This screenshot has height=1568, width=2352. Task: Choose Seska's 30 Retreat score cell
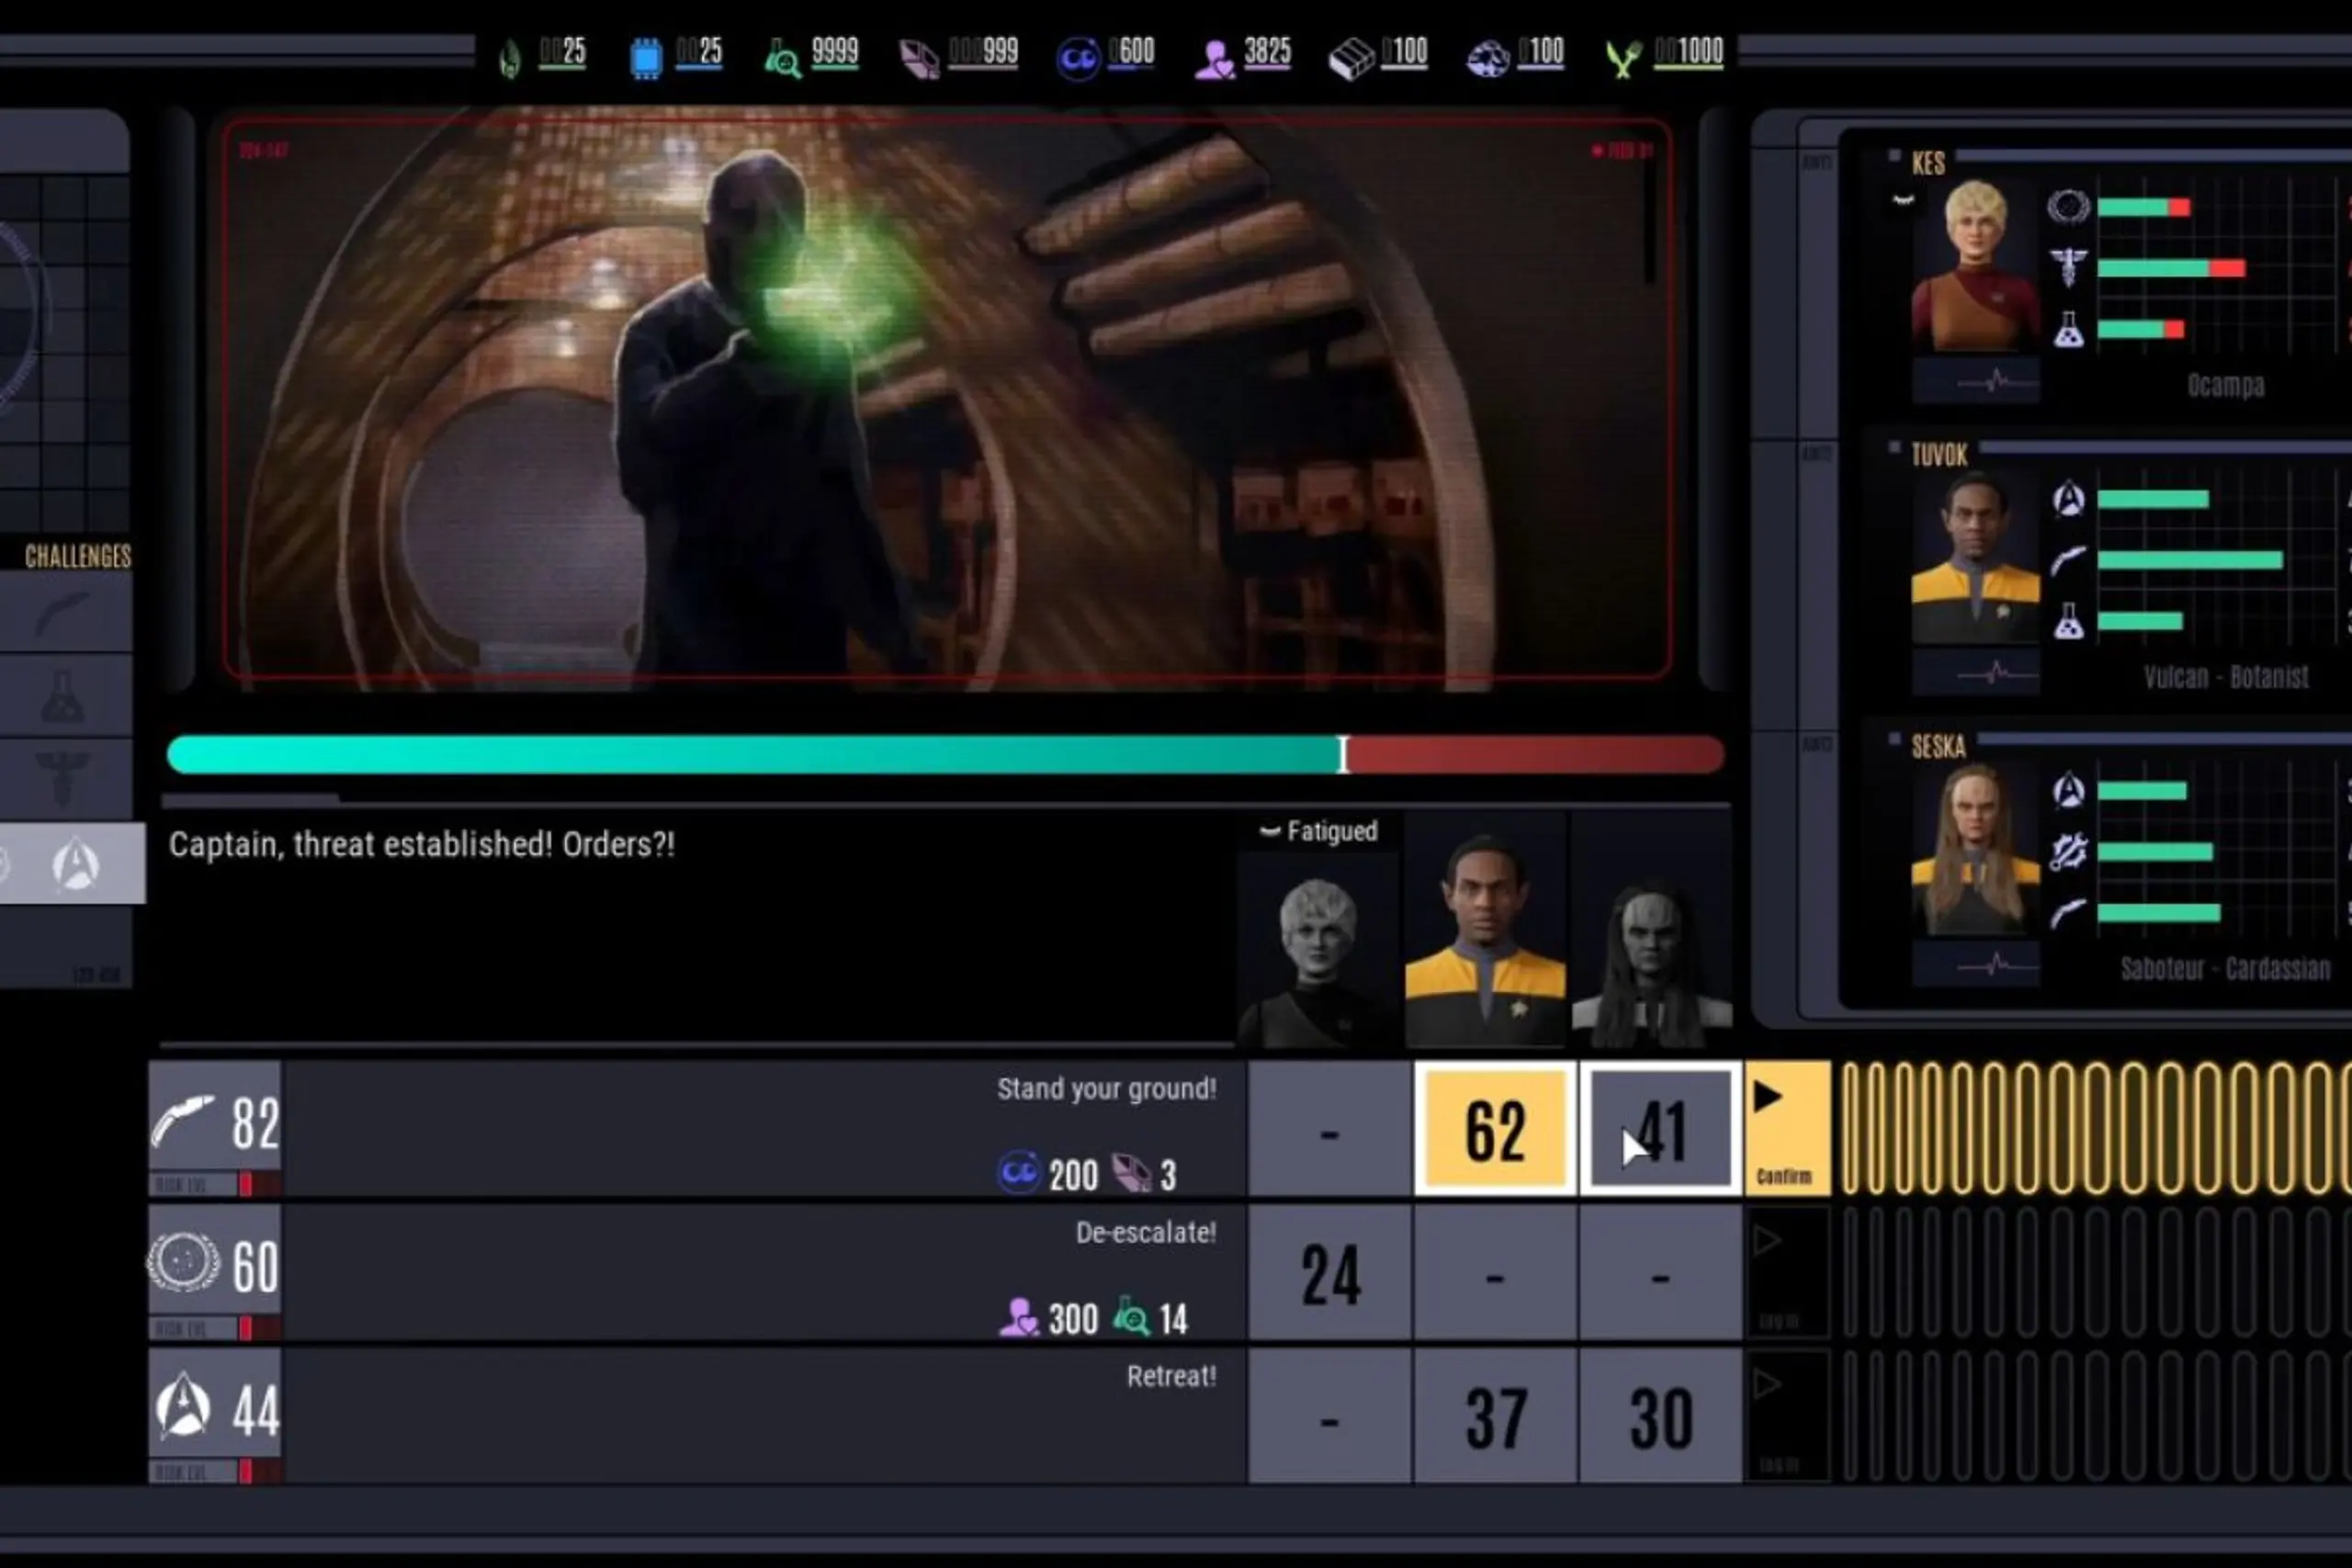(x=1660, y=1416)
